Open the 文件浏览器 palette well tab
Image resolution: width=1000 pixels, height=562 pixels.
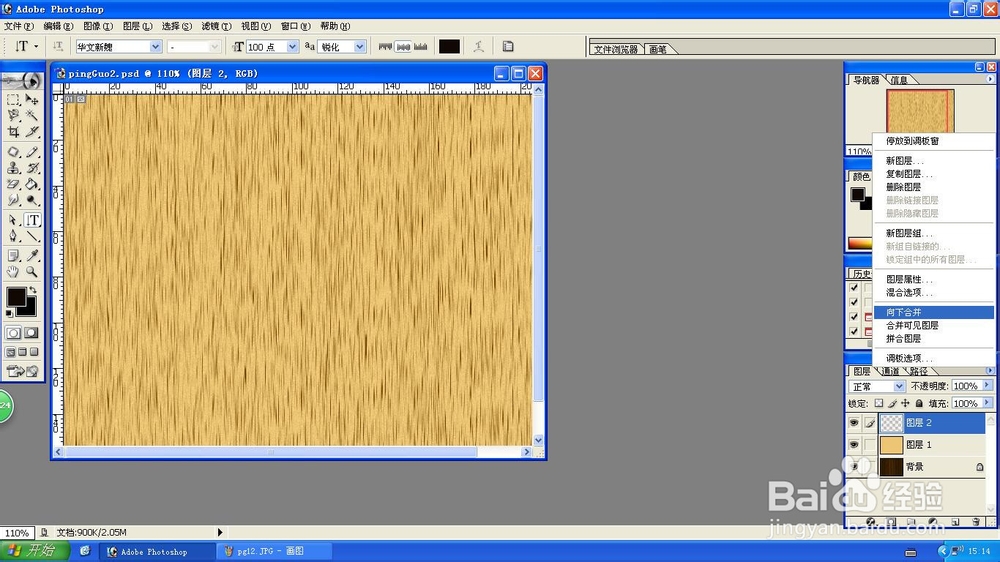615,49
